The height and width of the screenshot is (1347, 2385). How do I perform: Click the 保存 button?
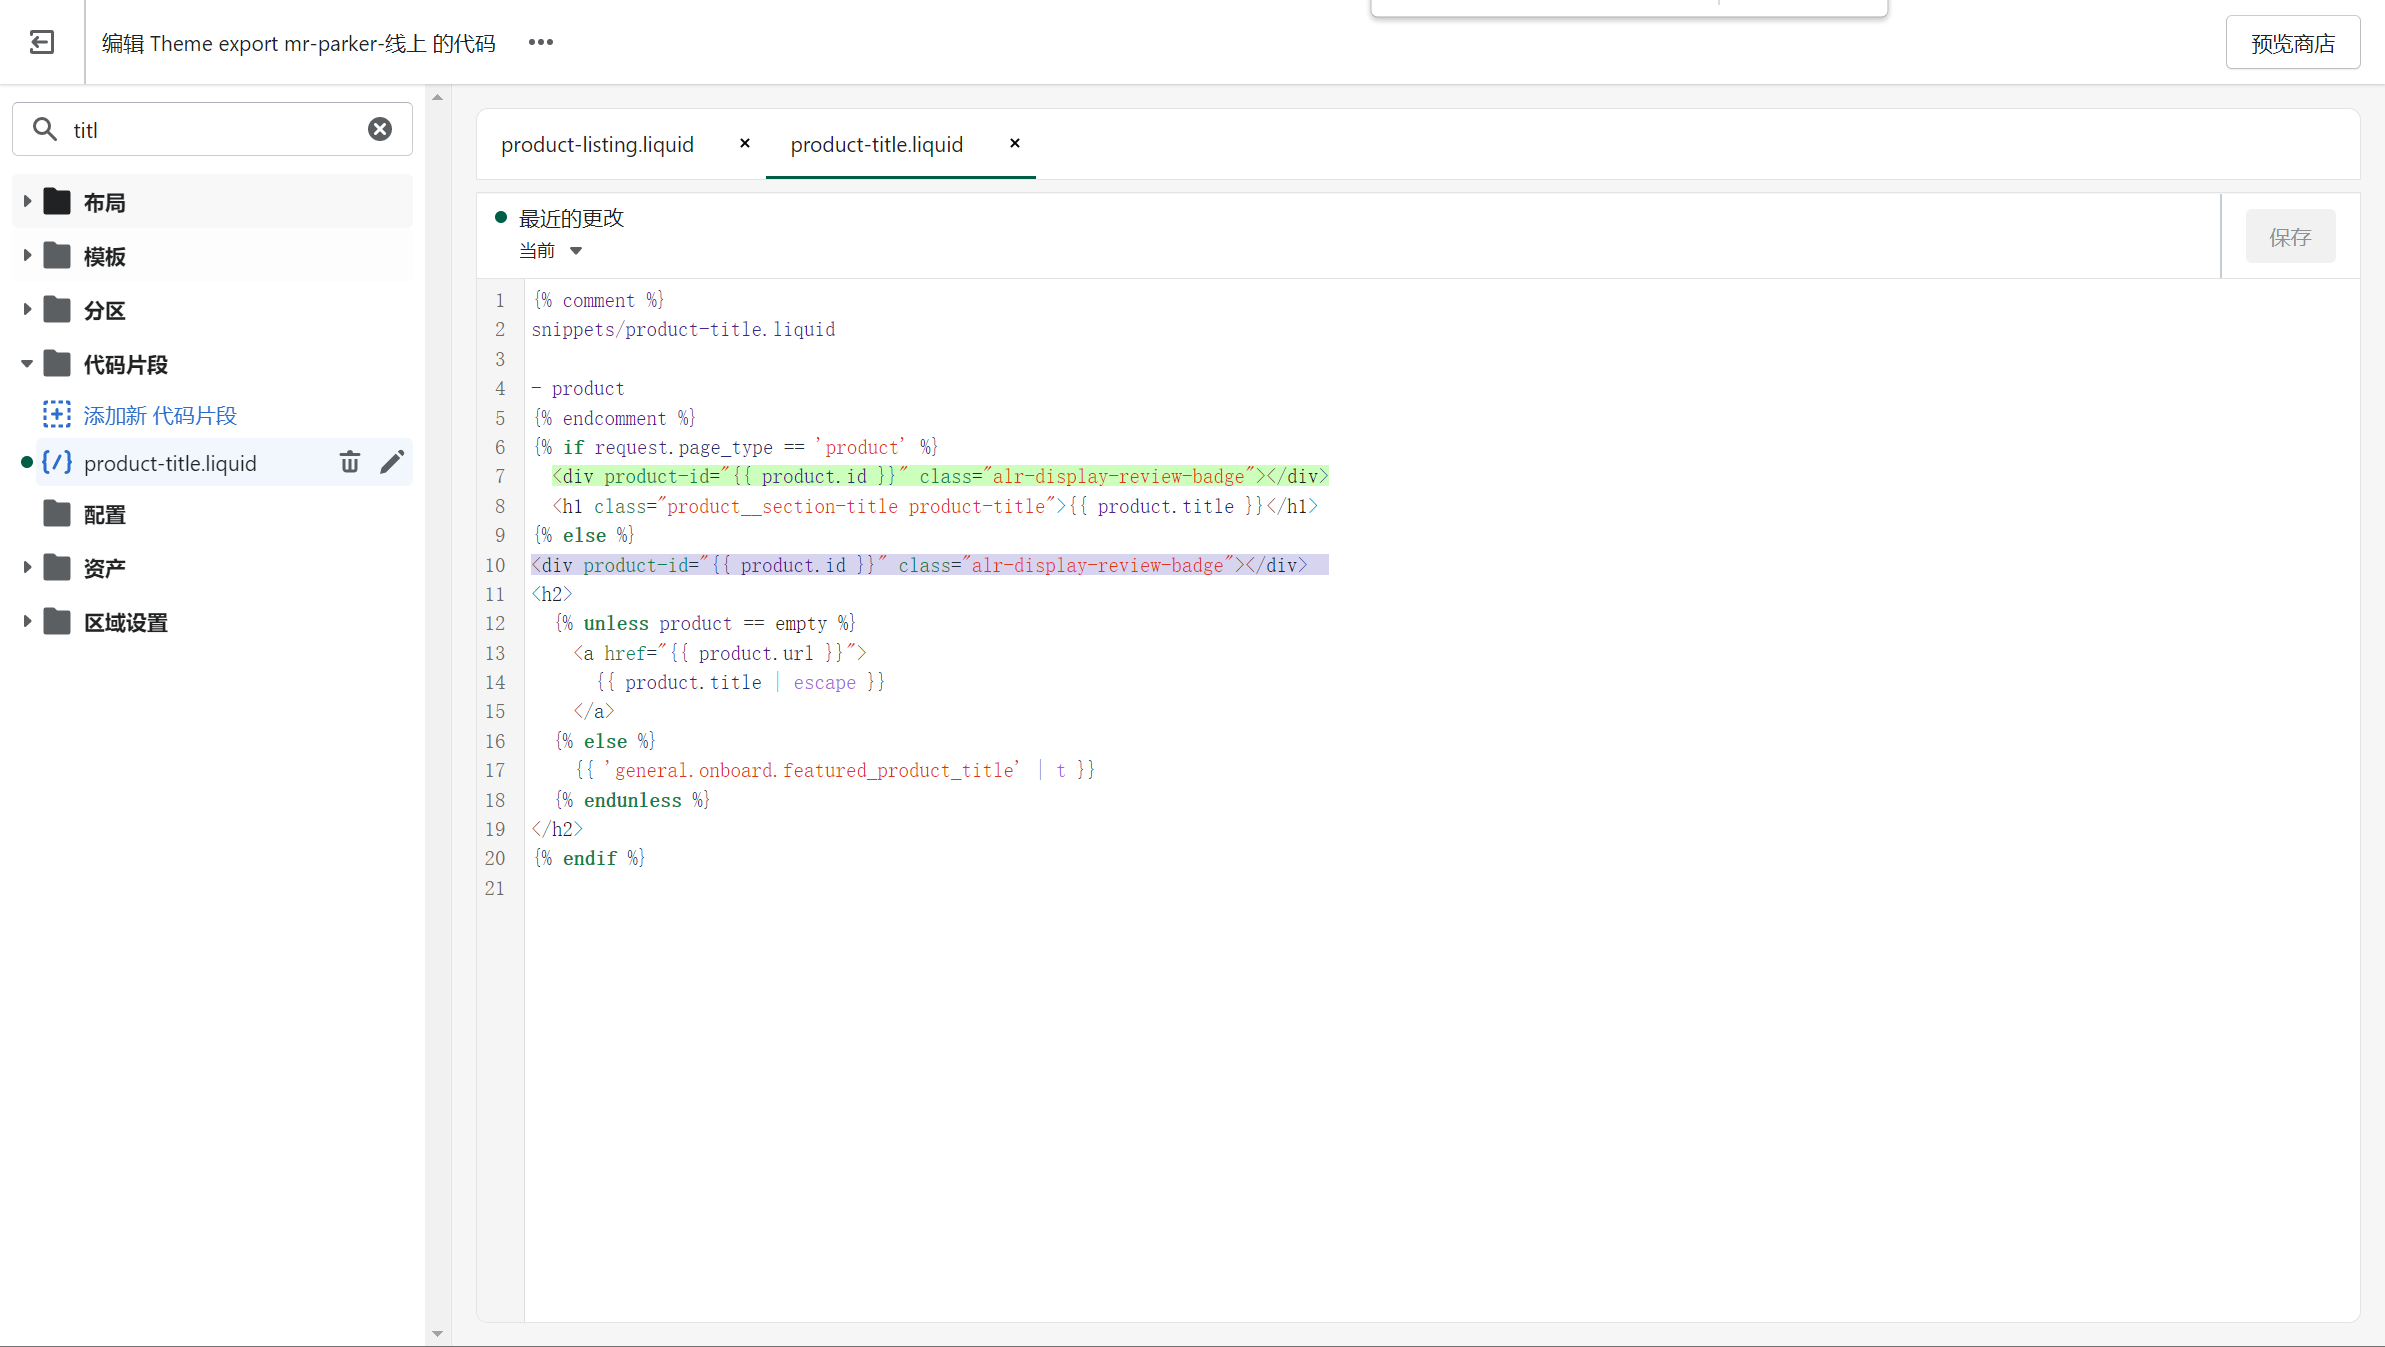[x=2290, y=237]
